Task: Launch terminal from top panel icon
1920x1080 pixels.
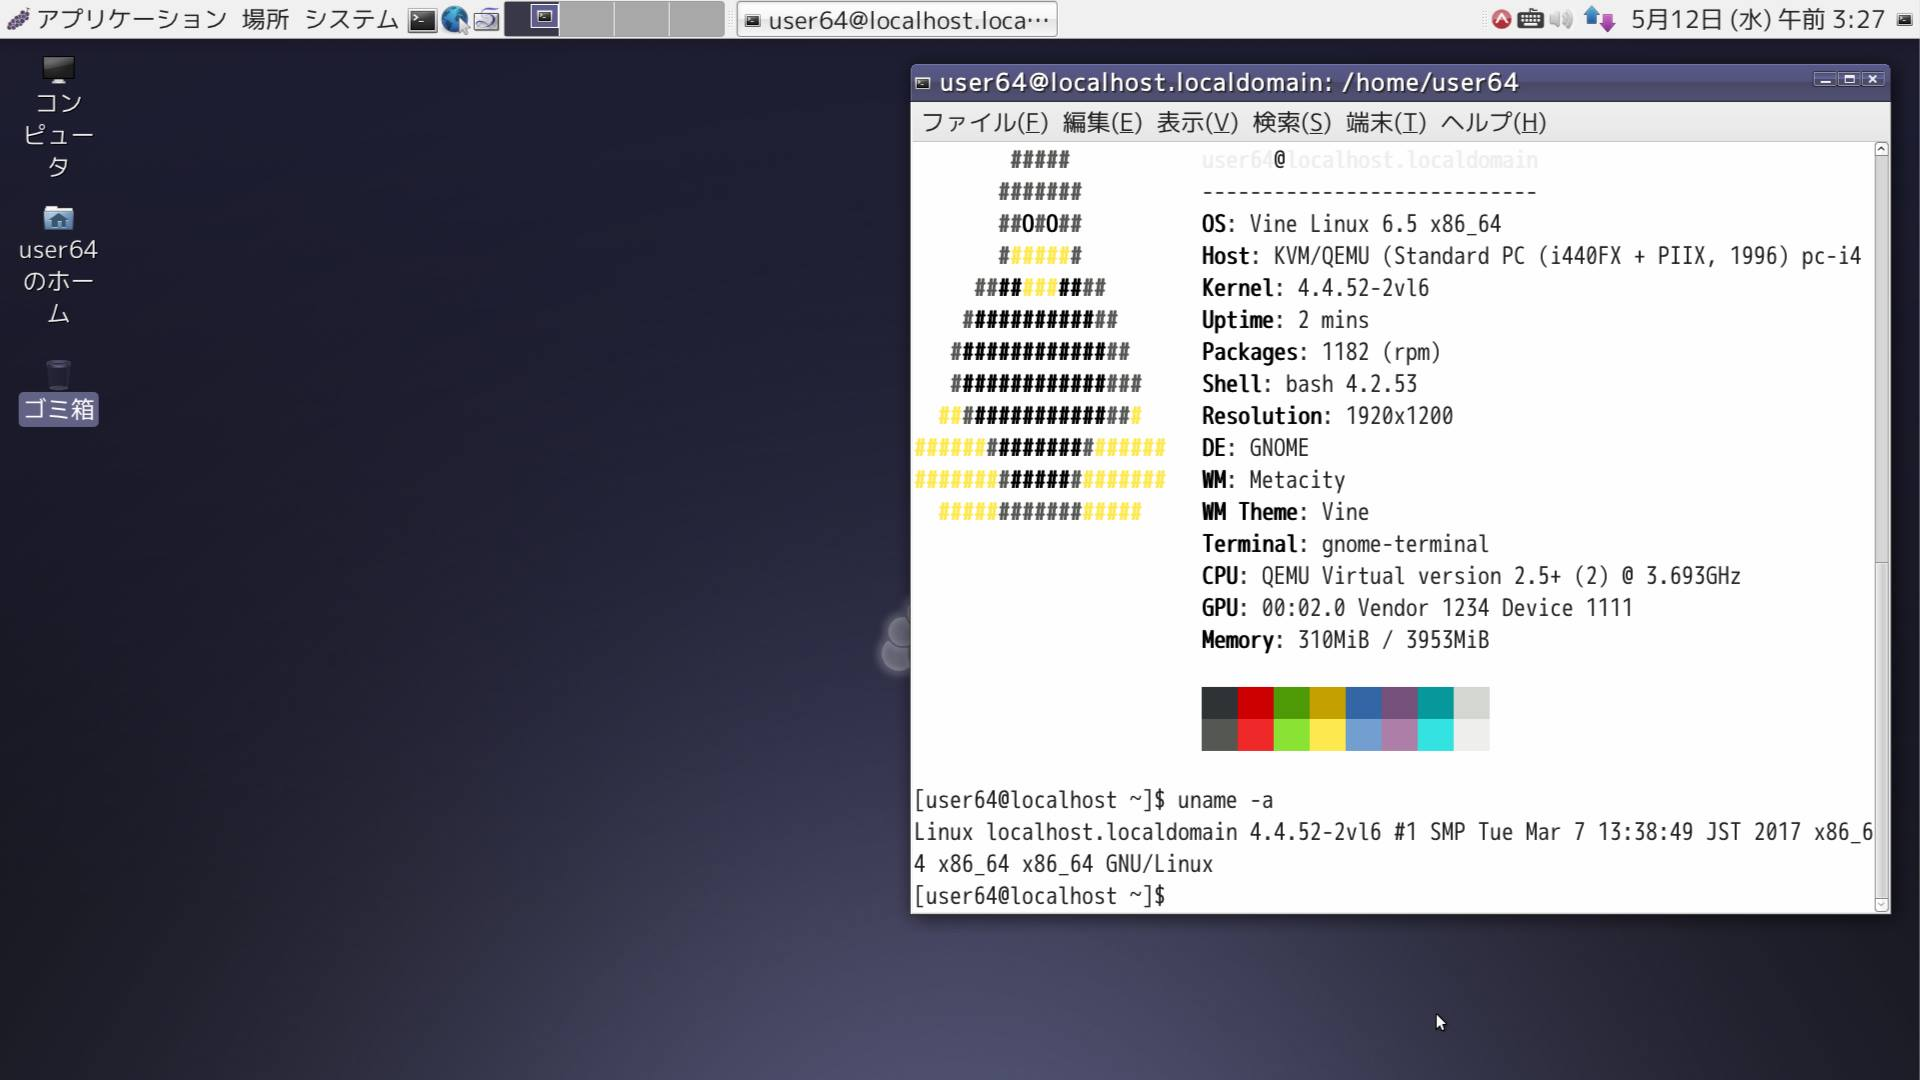Action: (x=422, y=20)
